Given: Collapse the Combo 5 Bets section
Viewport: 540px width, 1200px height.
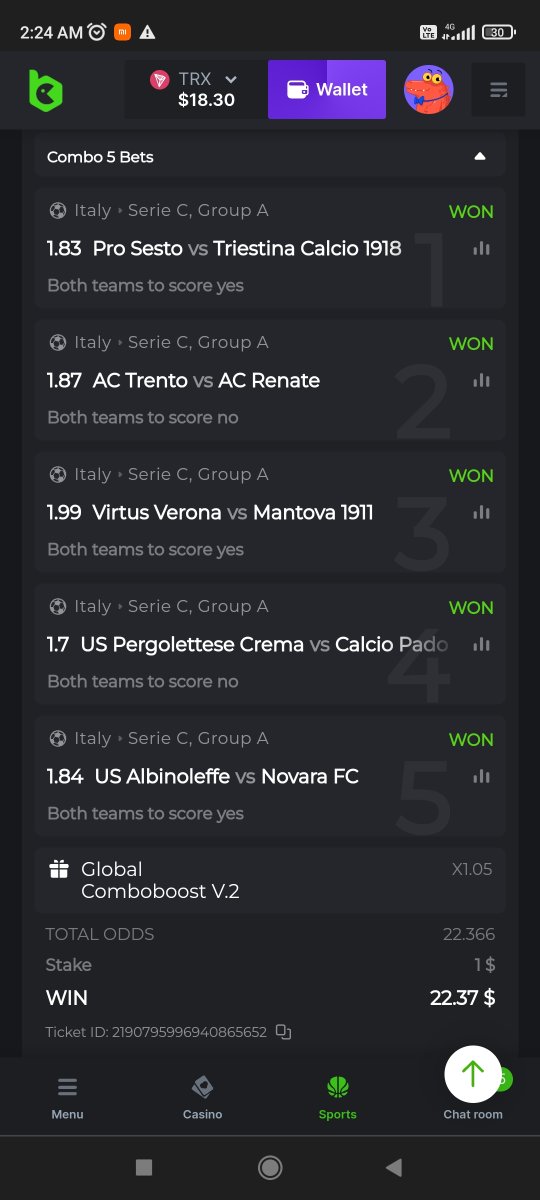Looking at the screenshot, I should [x=480, y=156].
